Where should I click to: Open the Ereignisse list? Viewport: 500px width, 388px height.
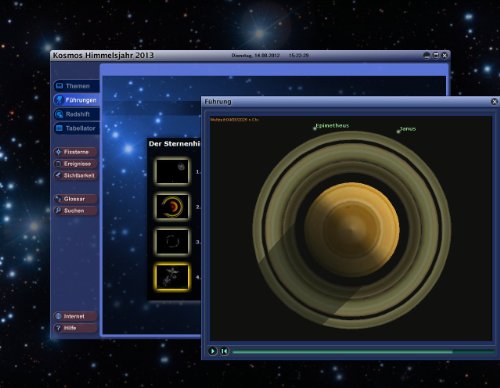click(75, 164)
